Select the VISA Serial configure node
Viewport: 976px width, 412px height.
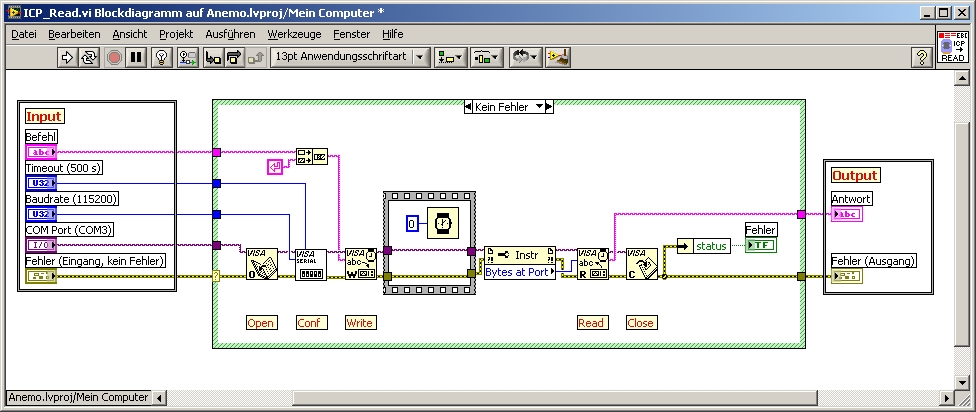coord(311,265)
